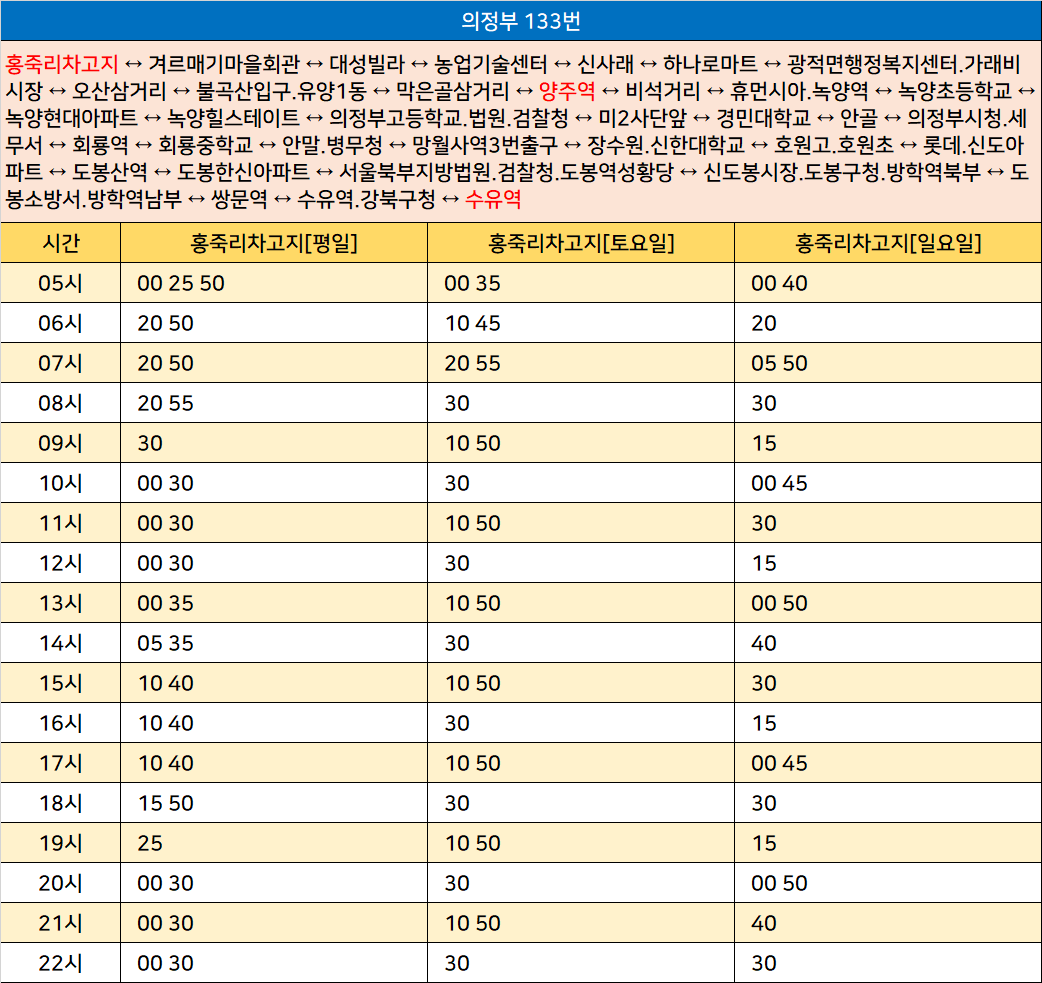The image size is (1042, 983).
Task: Click weekday 14시 times 05 35
Action: coord(165,643)
